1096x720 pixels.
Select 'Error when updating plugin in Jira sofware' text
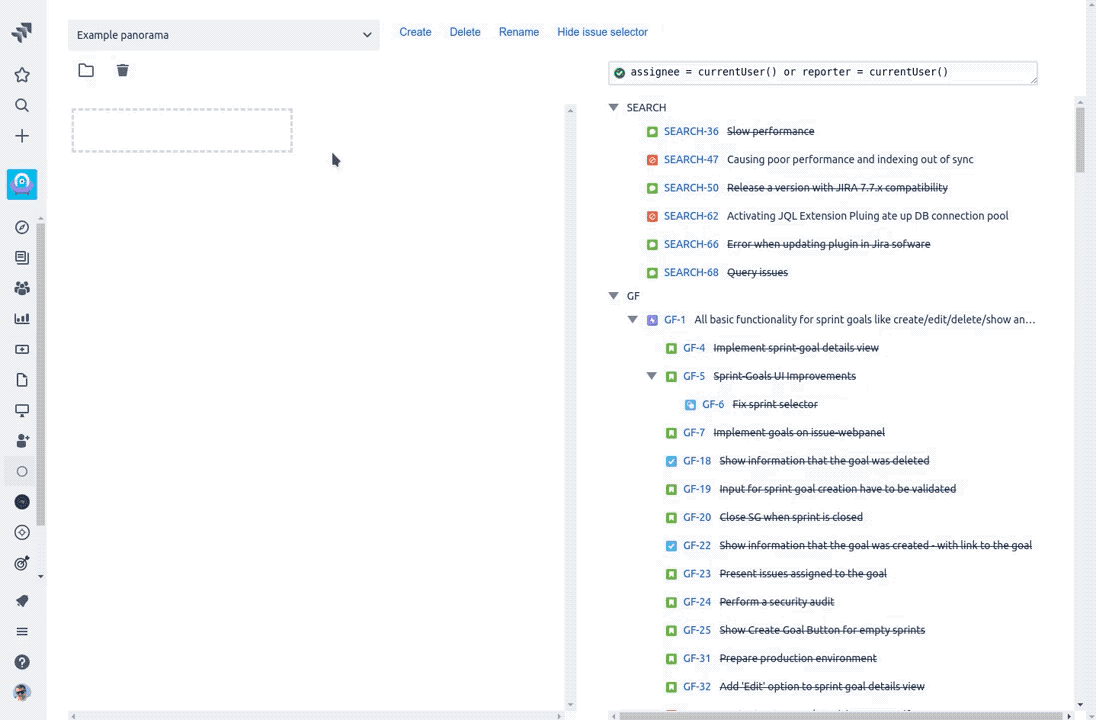[x=828, y=245]
